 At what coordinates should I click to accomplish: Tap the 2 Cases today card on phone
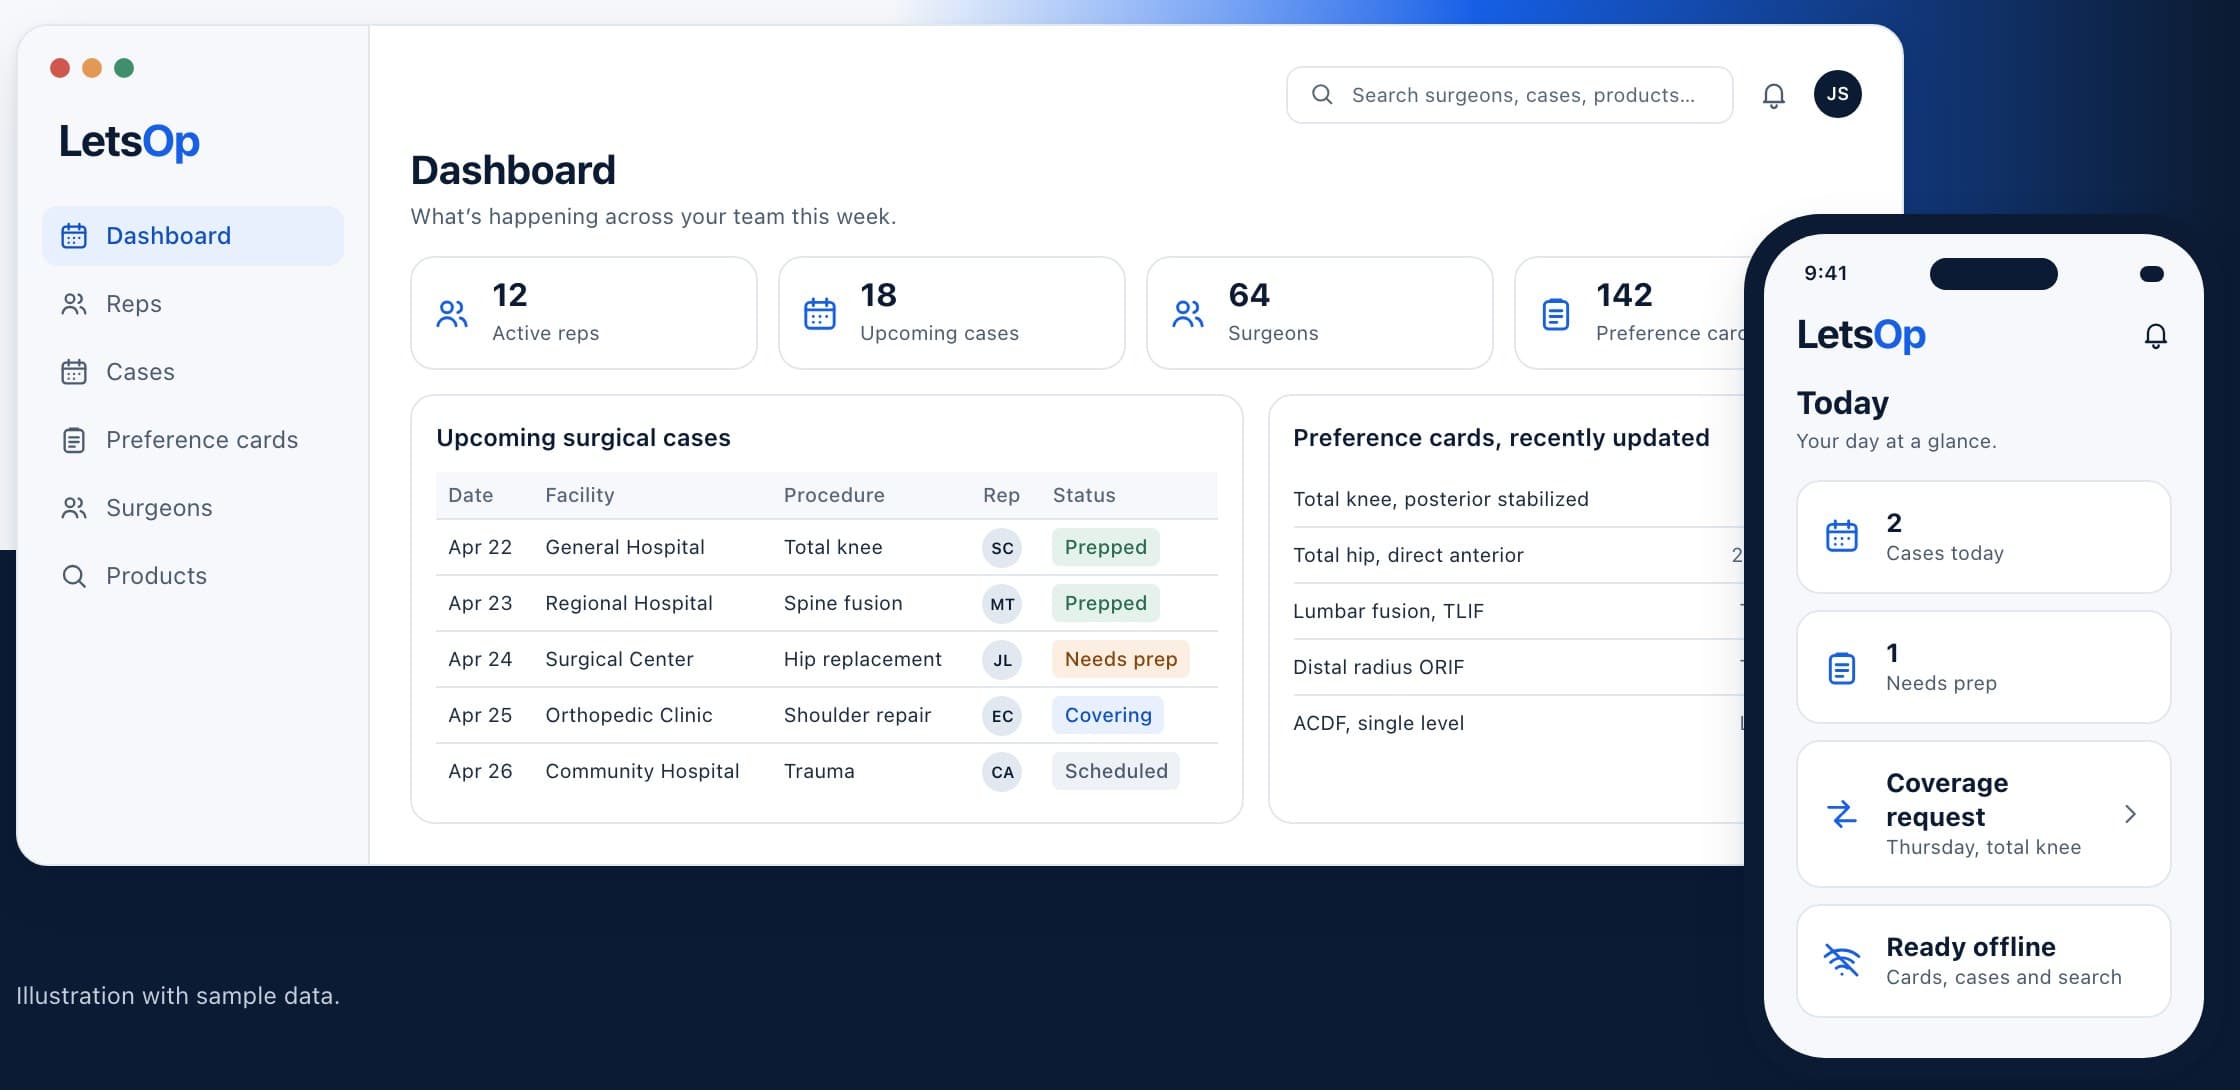click(x=1984, y=537)
